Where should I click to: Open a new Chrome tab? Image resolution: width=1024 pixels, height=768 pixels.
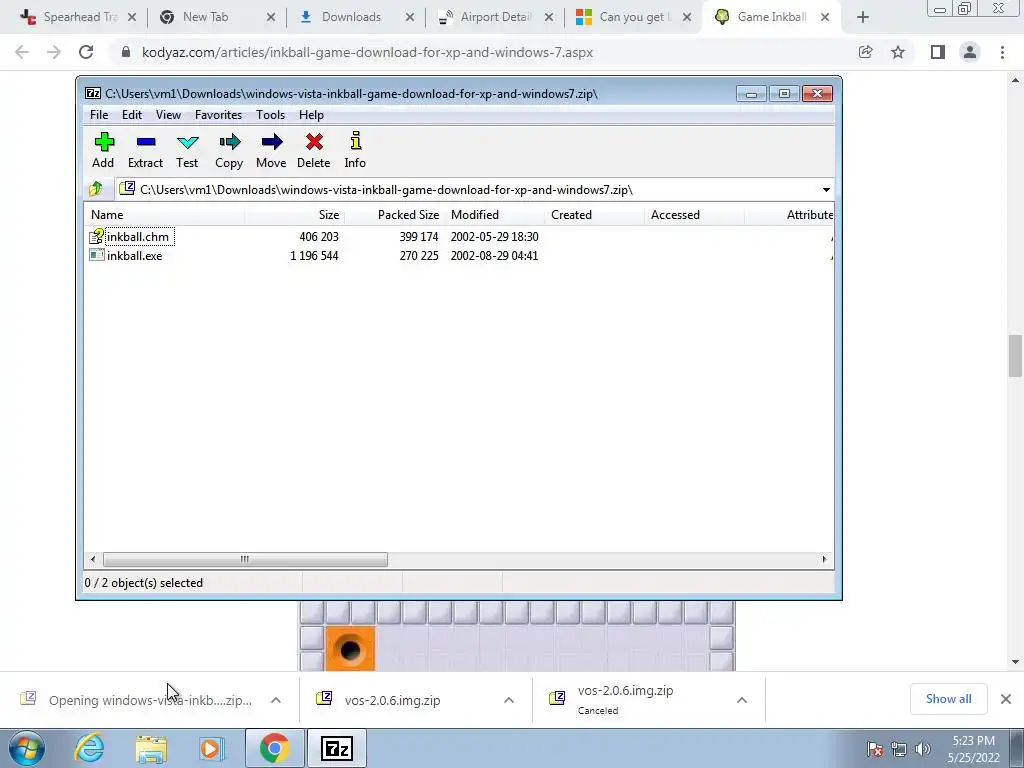pos(863,17)
